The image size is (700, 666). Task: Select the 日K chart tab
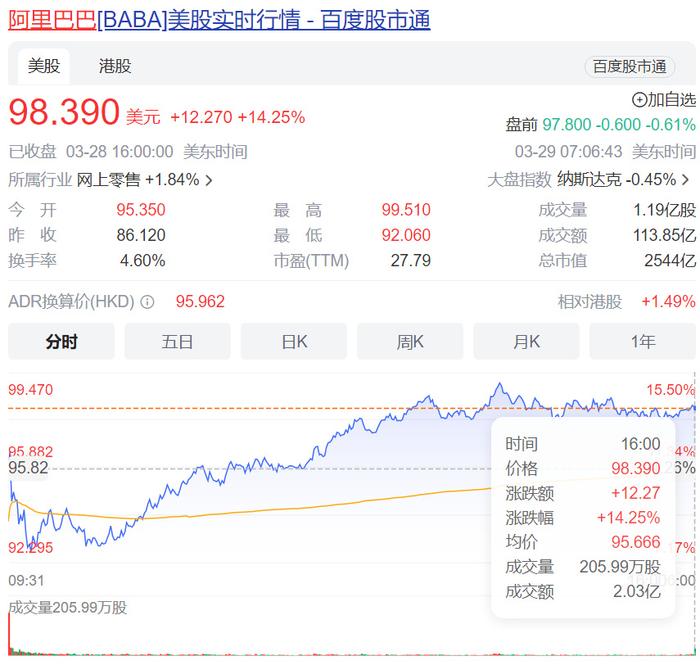tap(294, 341)
